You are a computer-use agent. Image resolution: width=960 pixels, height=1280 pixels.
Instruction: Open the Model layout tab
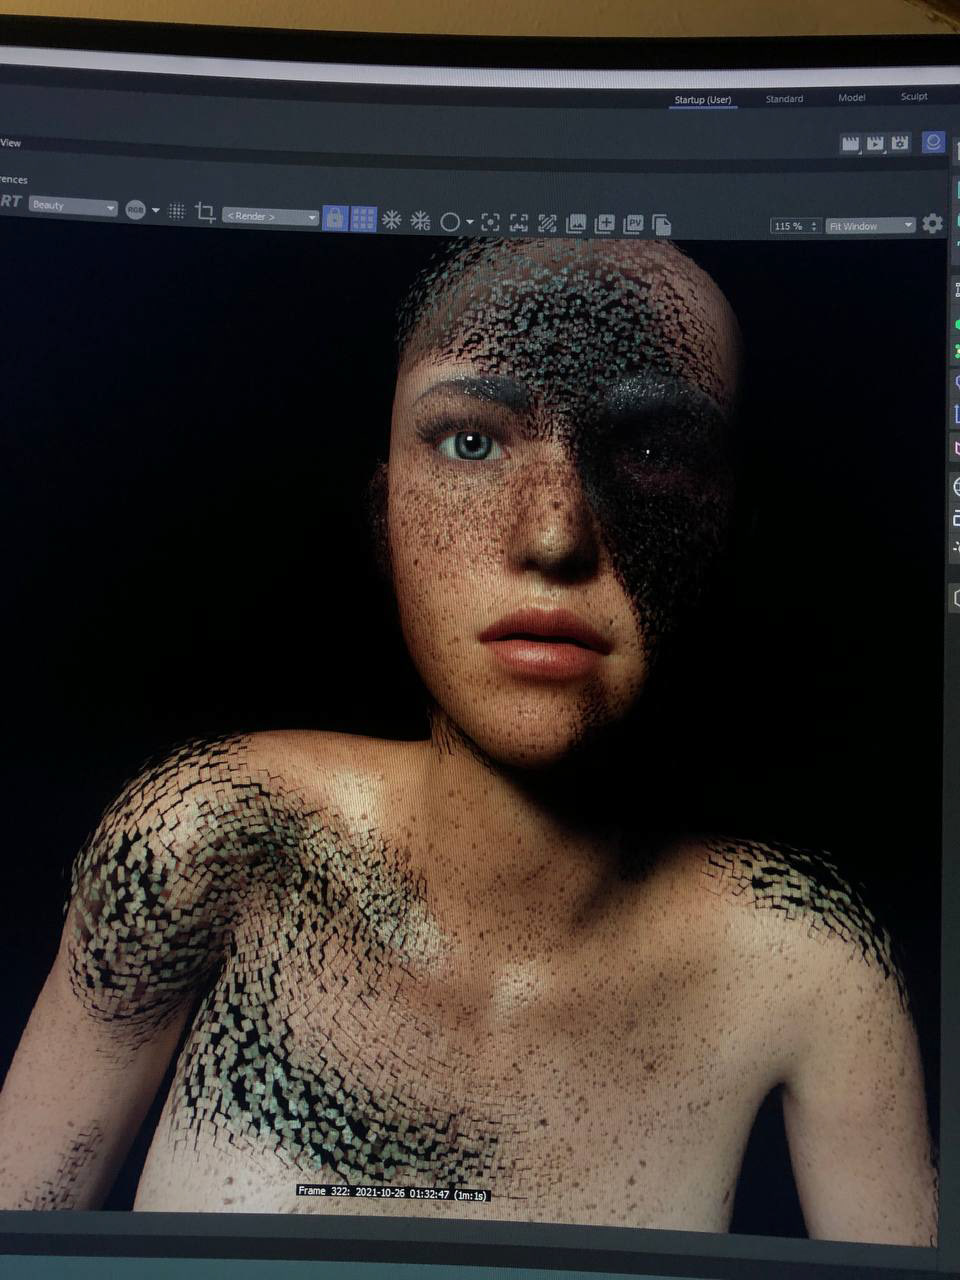pyautogui.click(x=851, y=98)
